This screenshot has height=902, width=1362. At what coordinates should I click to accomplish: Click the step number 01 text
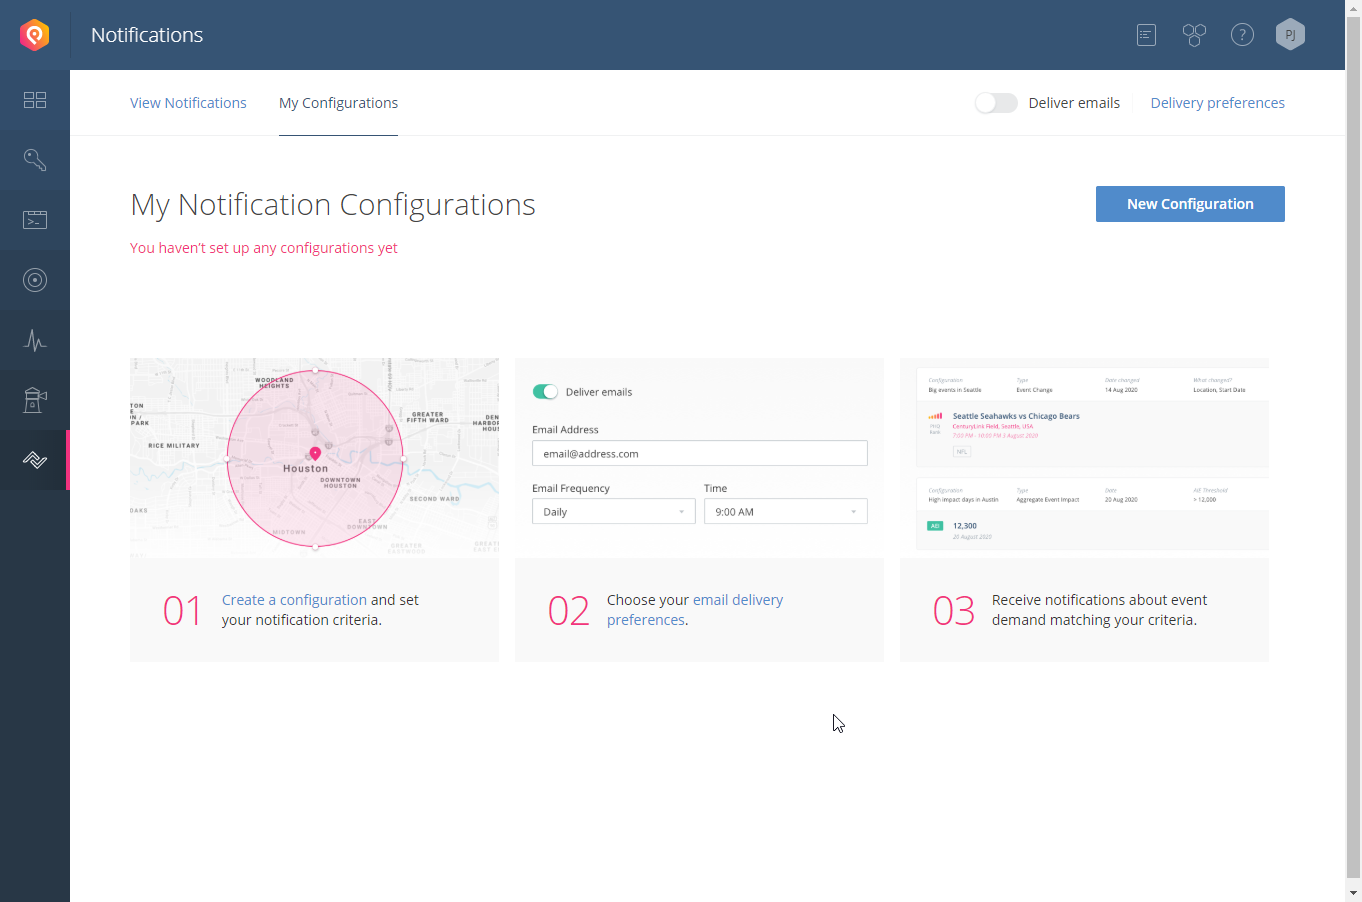point(183,610)
